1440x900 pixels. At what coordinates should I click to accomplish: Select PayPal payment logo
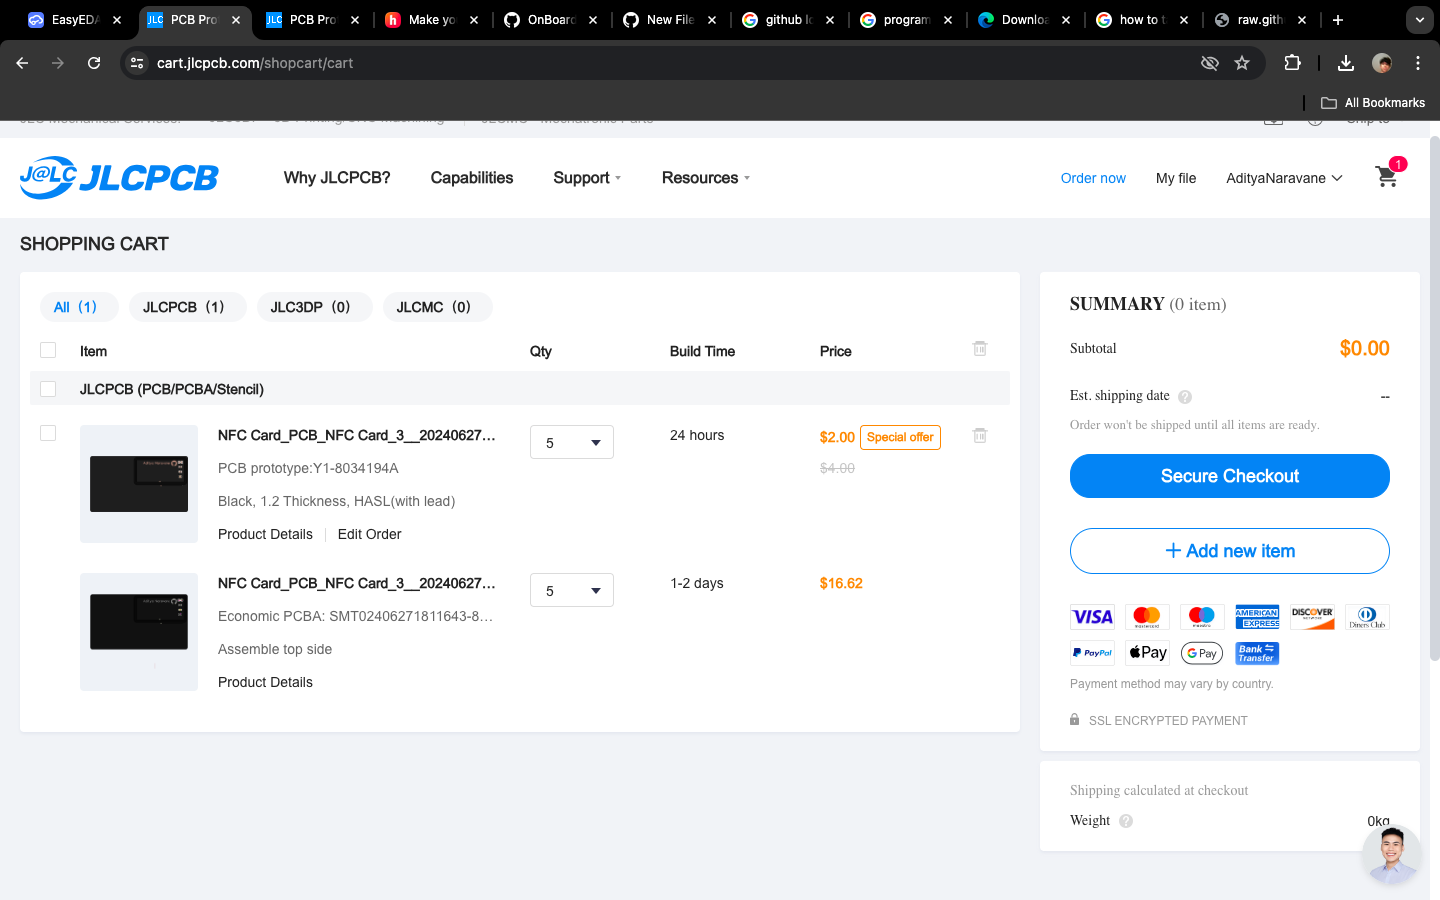coord(1092,653)
